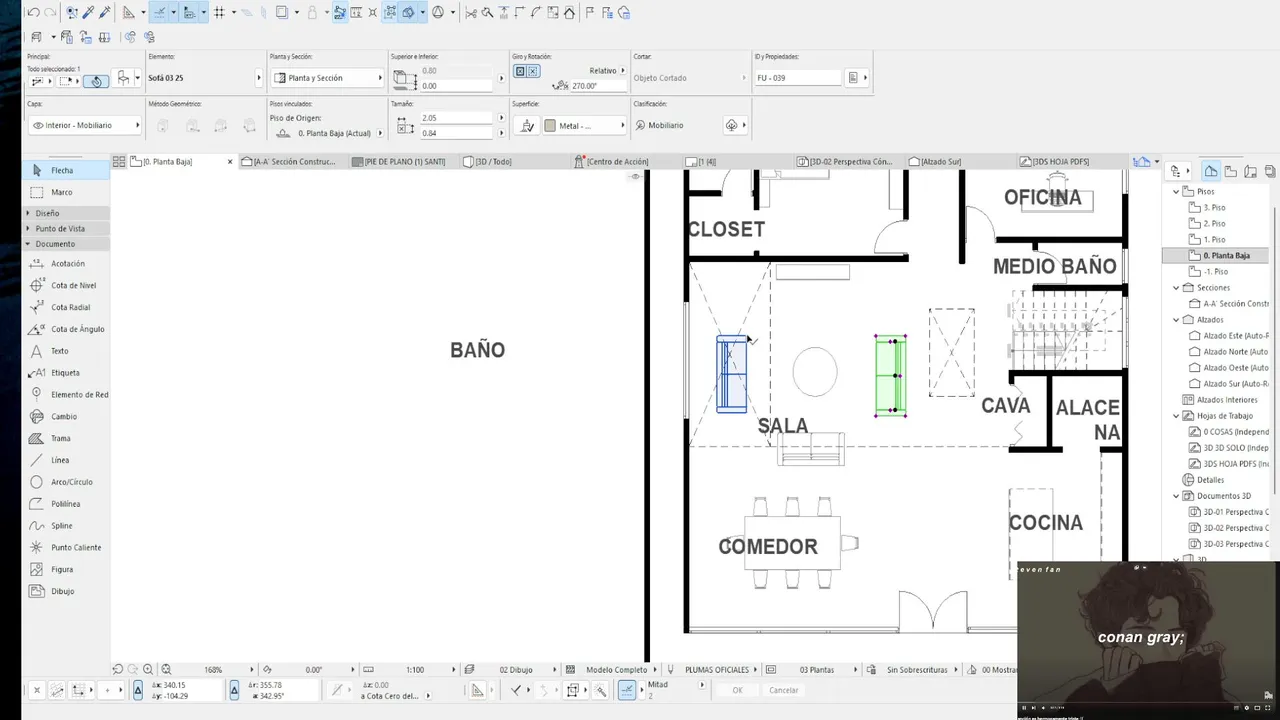Click the OK button in bottom bar
Screen dimensions: 1280x720
tap(738, 690)
